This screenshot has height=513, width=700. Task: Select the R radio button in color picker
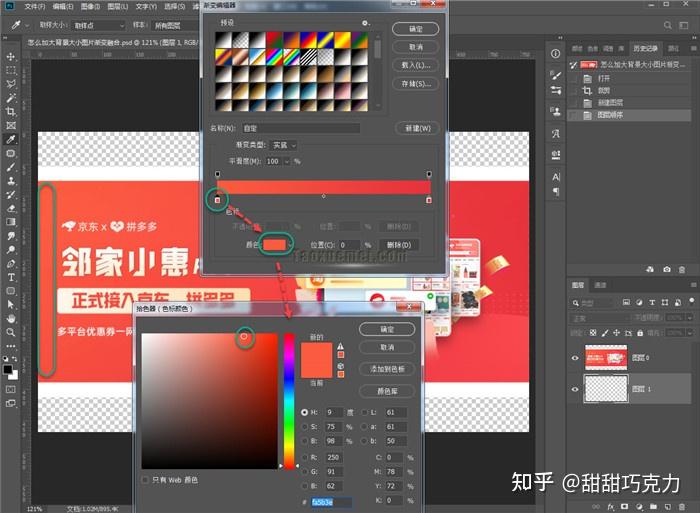coord(304,457)
